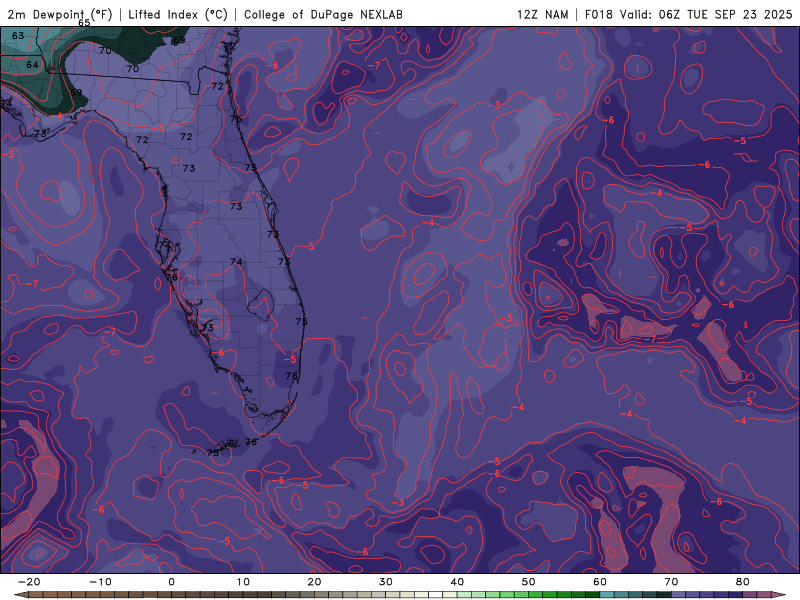Click the "-10" color bar label

point(100,582)
